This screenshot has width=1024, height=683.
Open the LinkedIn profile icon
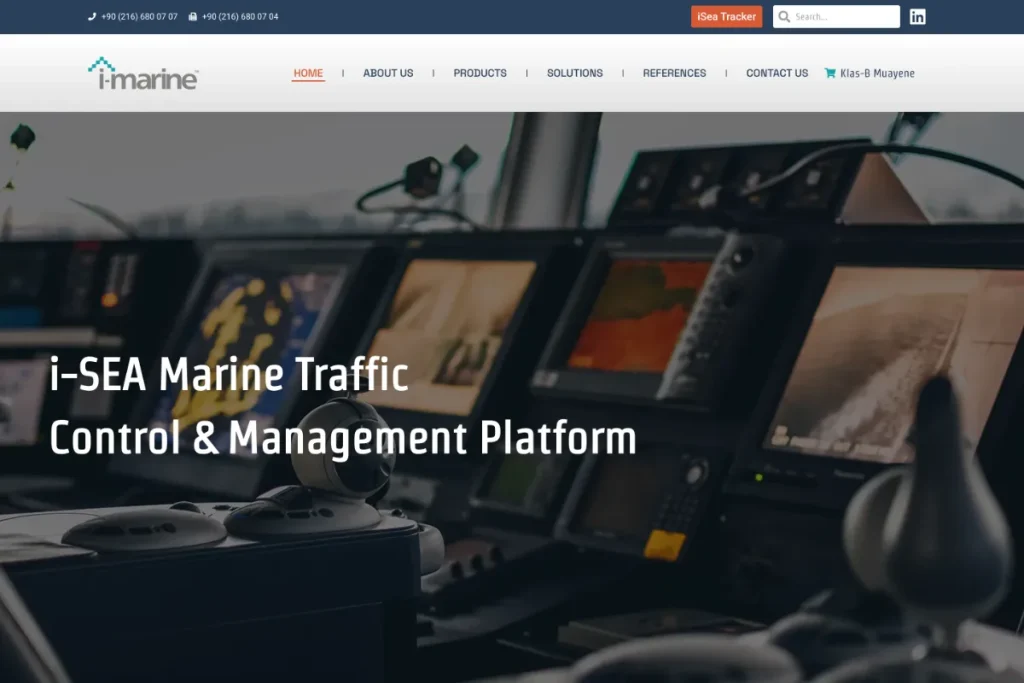click(917, 16)
